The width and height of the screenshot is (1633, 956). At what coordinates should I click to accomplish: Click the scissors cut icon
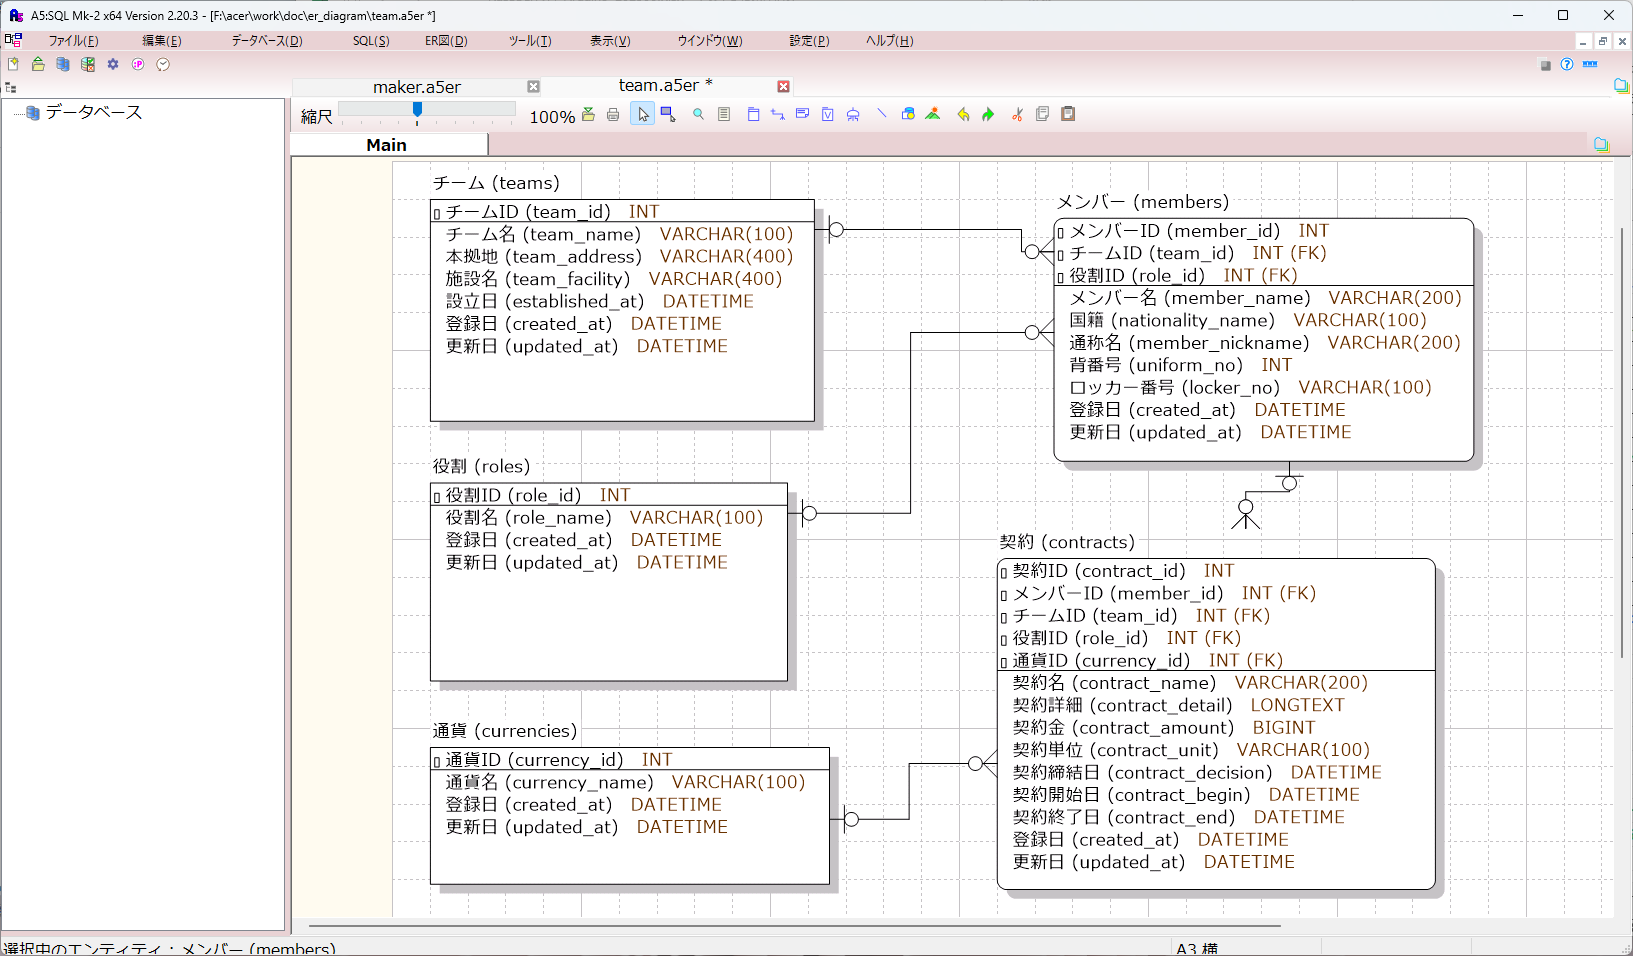(x=1017, y=115)
